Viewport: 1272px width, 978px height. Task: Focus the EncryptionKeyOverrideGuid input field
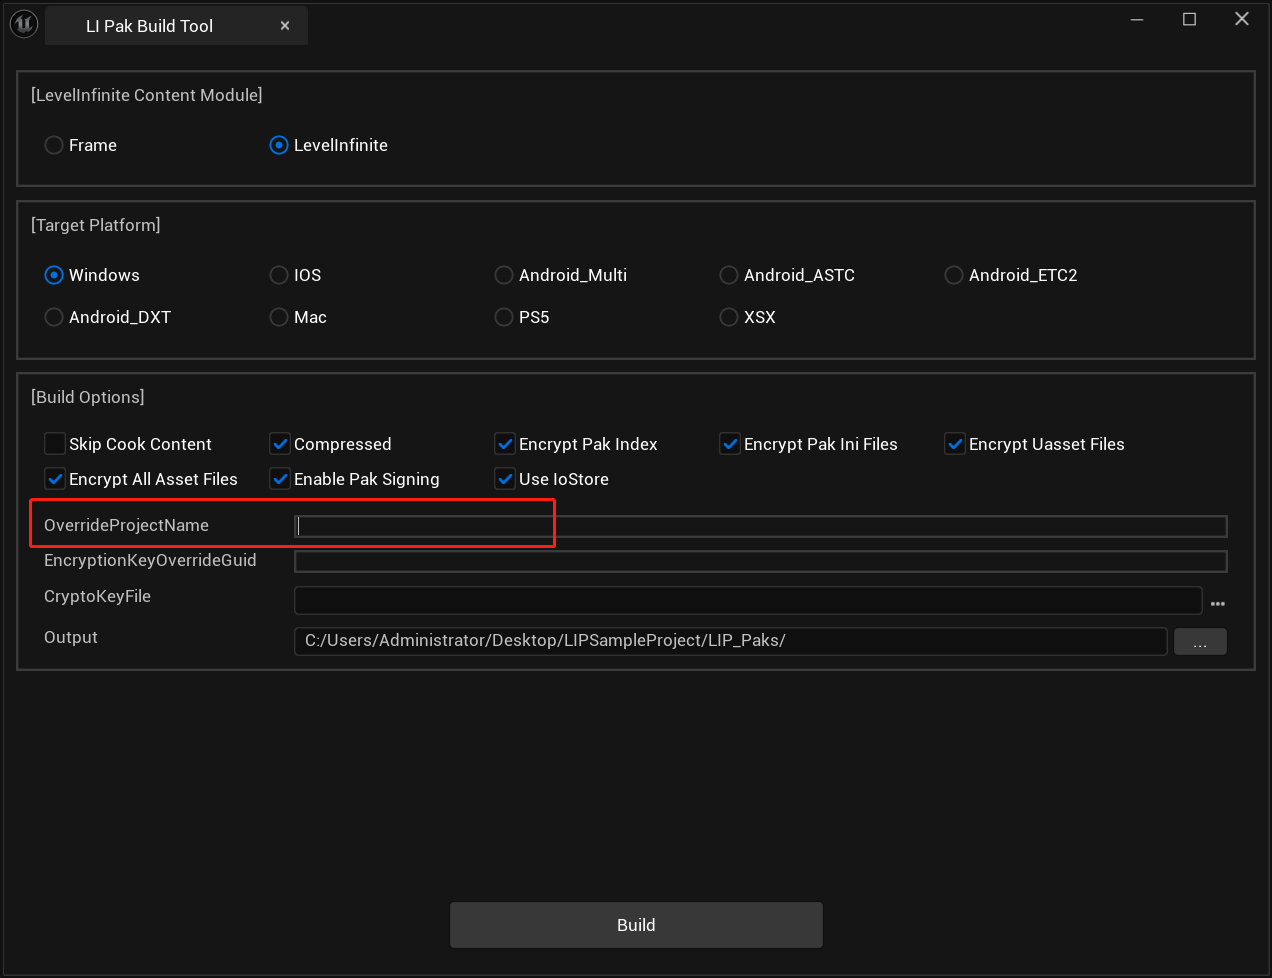tap(760, 562)
